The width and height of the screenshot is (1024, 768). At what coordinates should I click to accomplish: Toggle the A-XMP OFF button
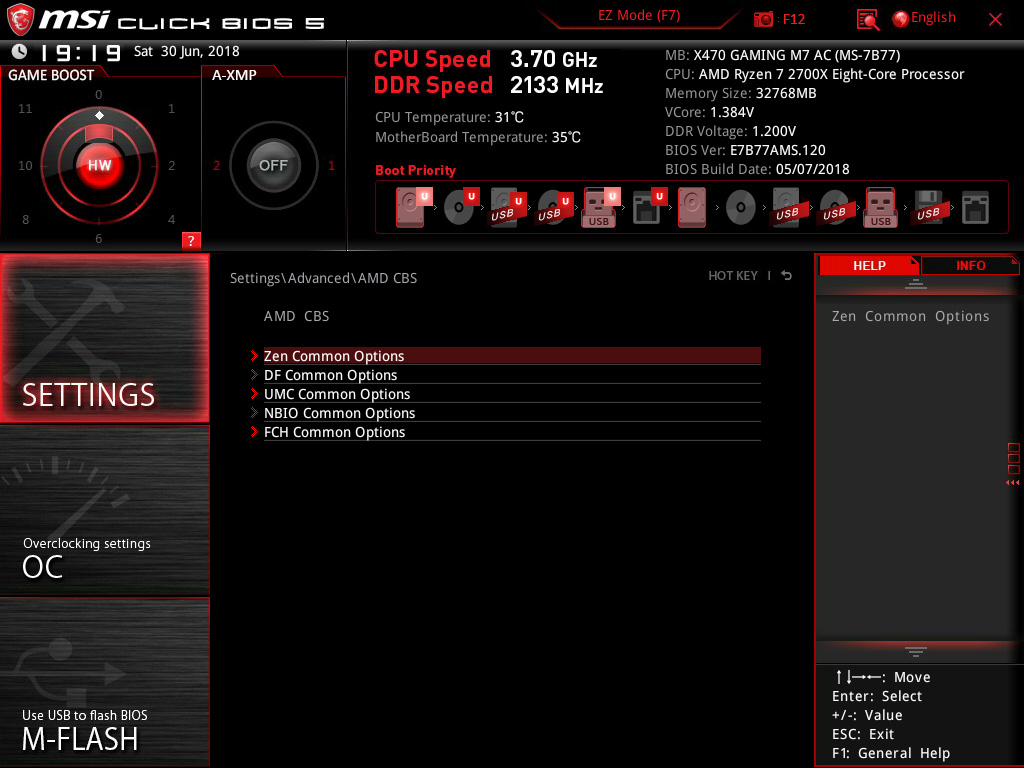click(273, 165)
